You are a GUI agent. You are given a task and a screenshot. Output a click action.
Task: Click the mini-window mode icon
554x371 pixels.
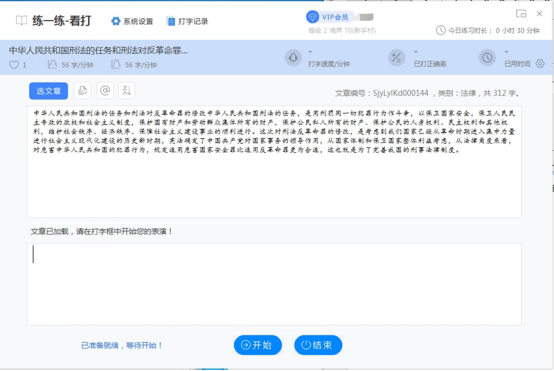(x=521, y=14)
